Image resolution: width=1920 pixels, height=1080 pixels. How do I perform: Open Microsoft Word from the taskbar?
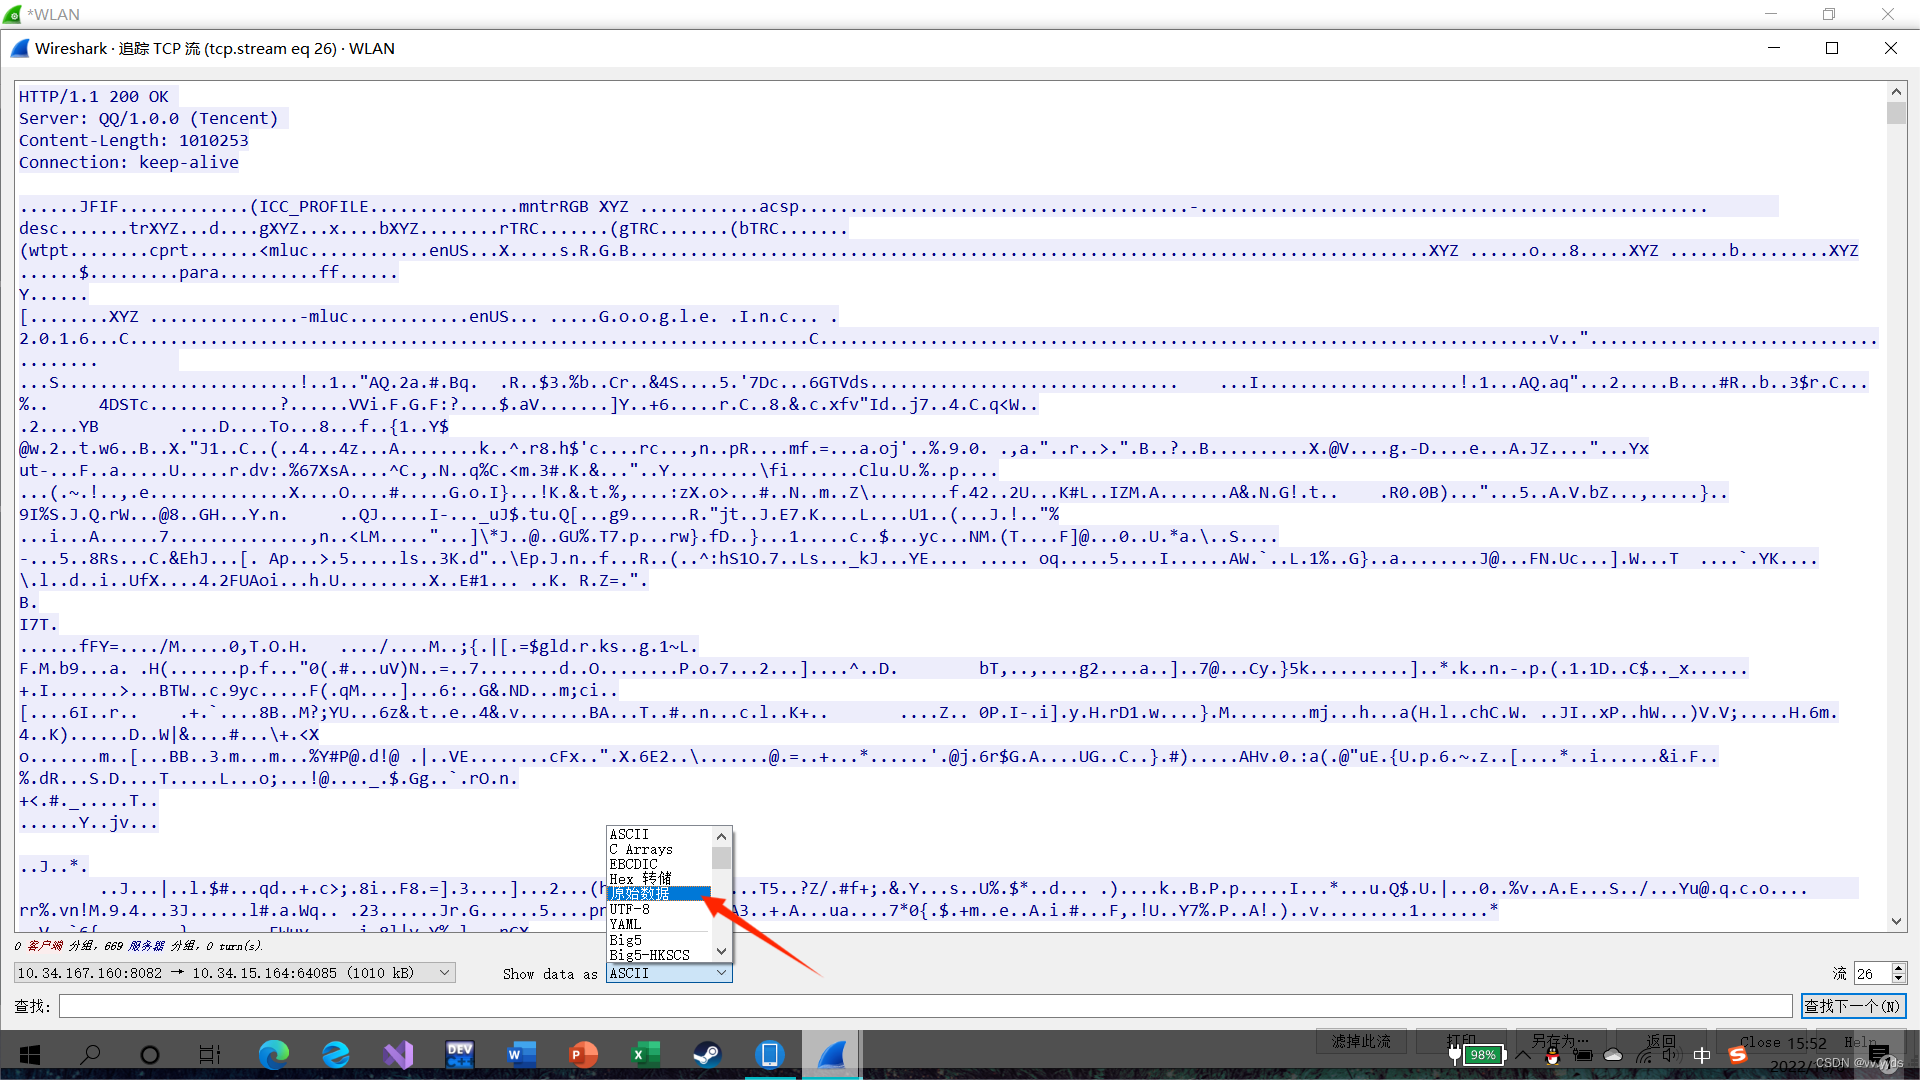521,1054
